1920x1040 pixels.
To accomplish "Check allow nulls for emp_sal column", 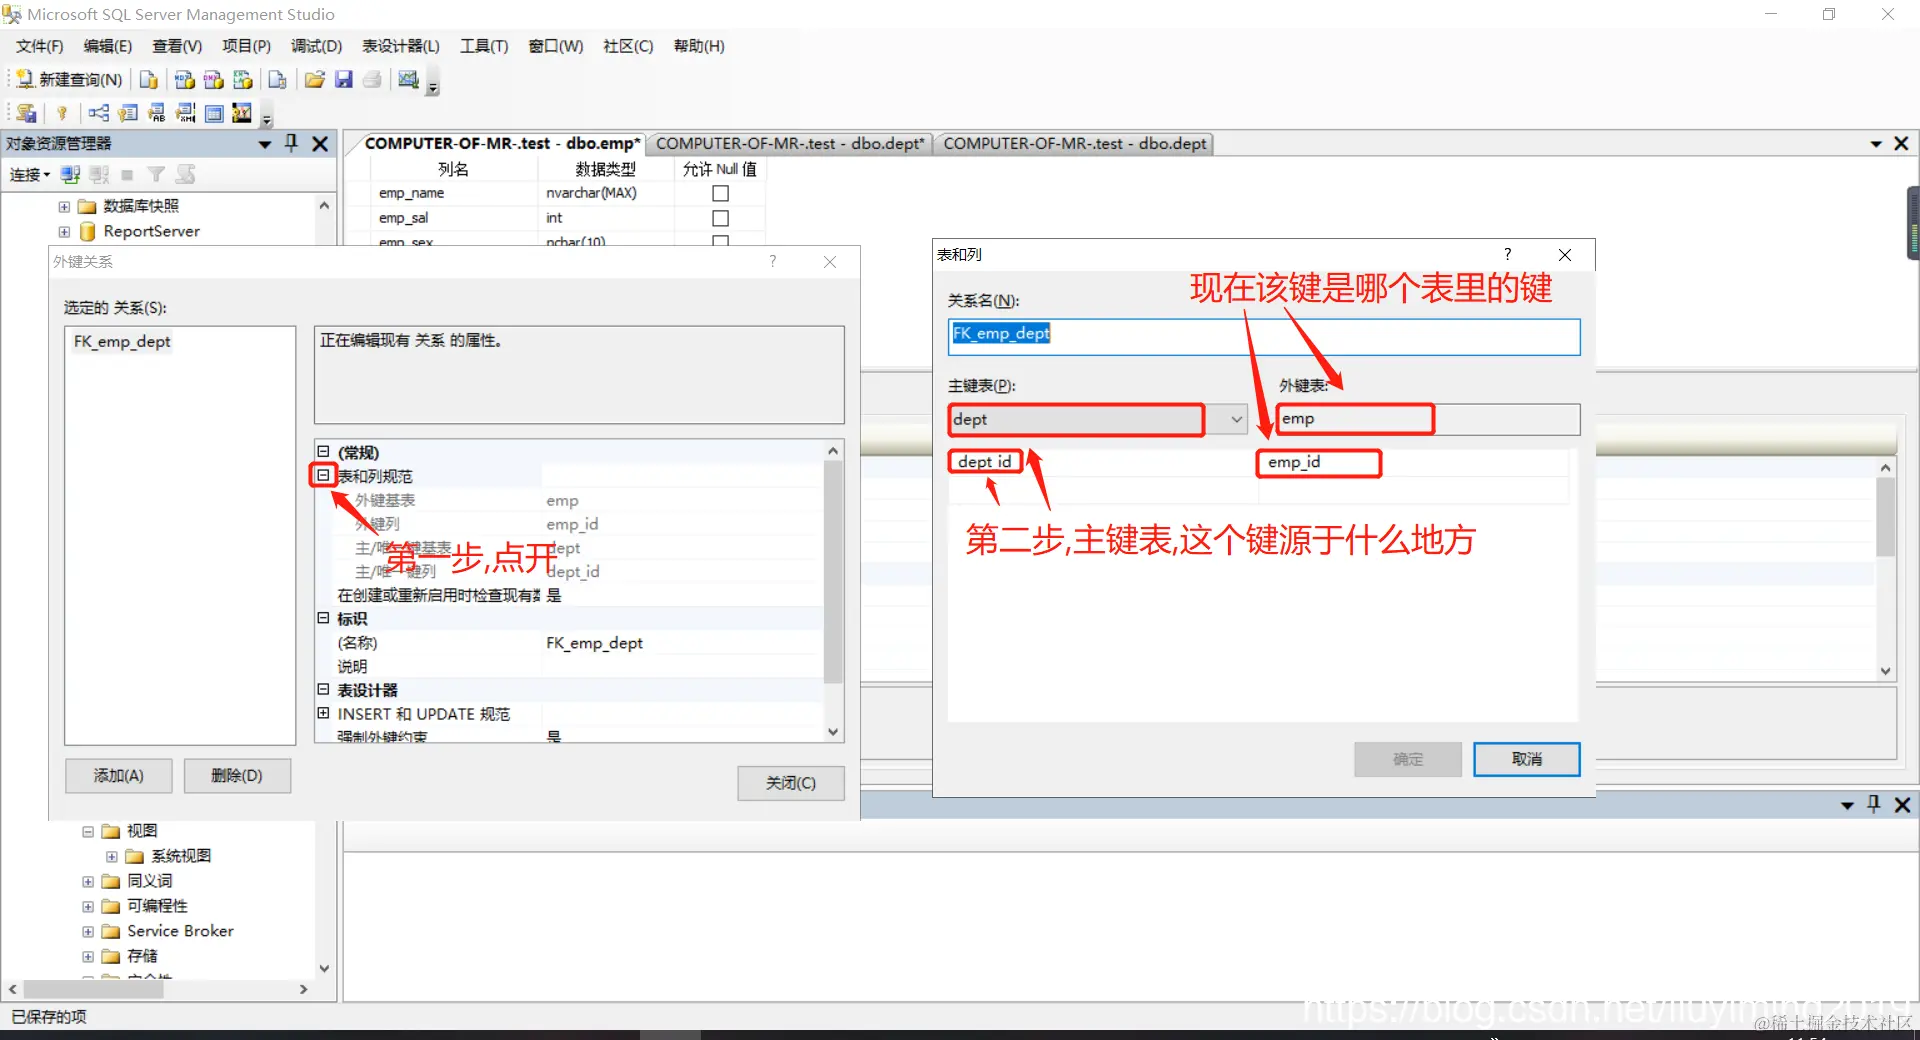I will point(720,217).
